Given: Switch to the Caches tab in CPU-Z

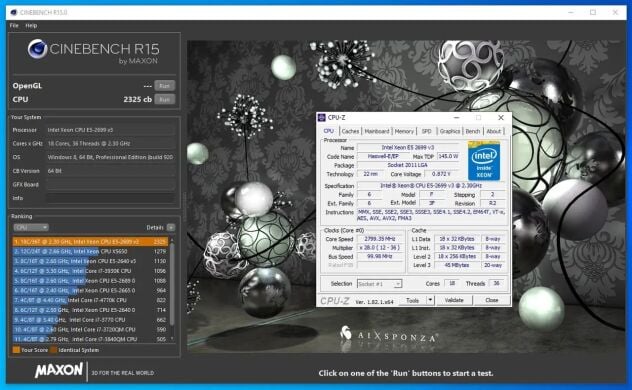Looking at the screenshot, I should tap(350, 131).
